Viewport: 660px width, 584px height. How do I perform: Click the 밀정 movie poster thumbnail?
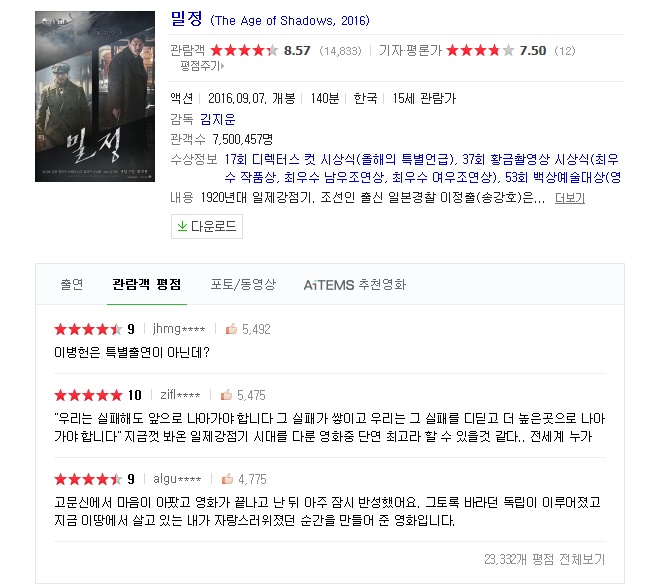pyautogui.click(x=95, y=96)
